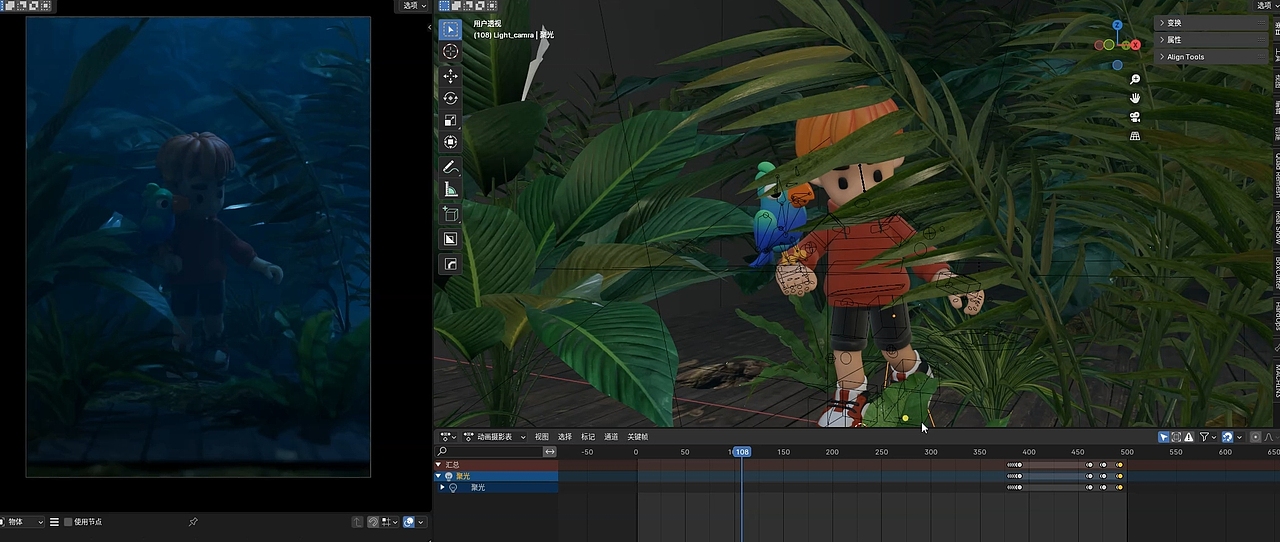This screenshot has width=1280, height=542.
Task: Toggle node editor snapping magnet icon
Action: click(x=373, y=522)
